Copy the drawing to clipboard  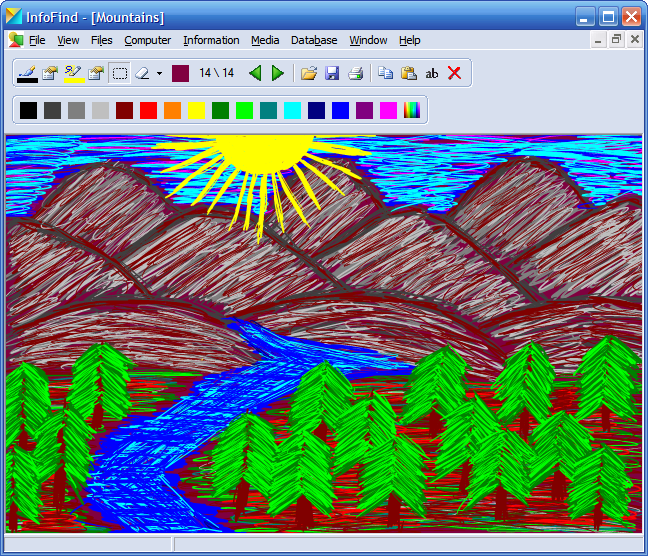tap(386, 74)
